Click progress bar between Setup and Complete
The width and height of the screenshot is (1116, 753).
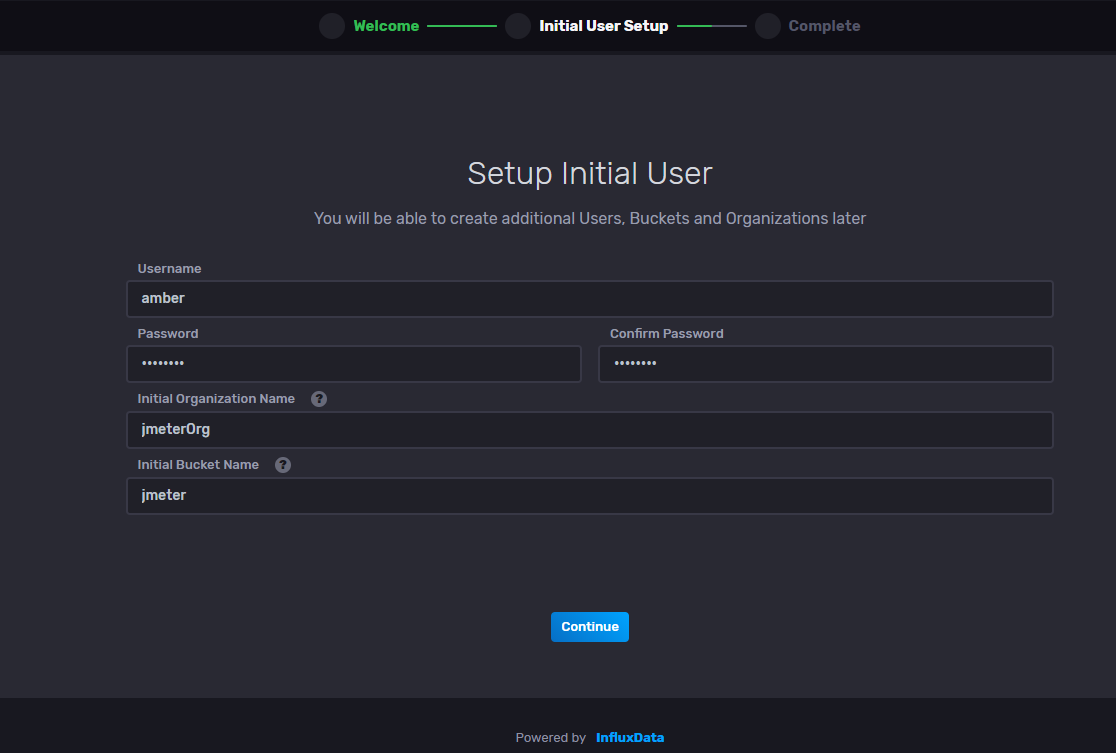pos(712,26)
